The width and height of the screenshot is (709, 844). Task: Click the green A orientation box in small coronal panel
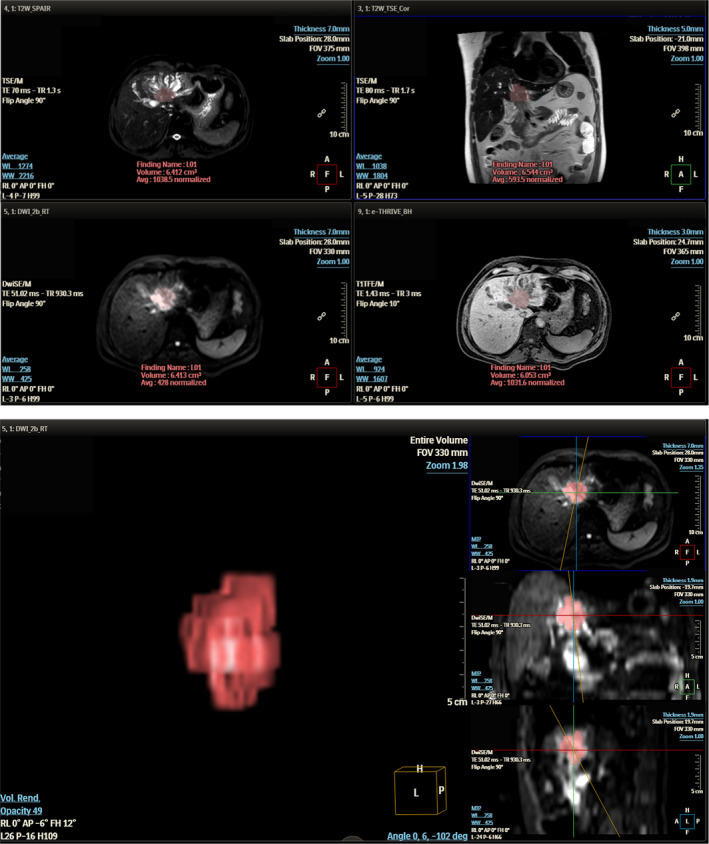point(687,687)
